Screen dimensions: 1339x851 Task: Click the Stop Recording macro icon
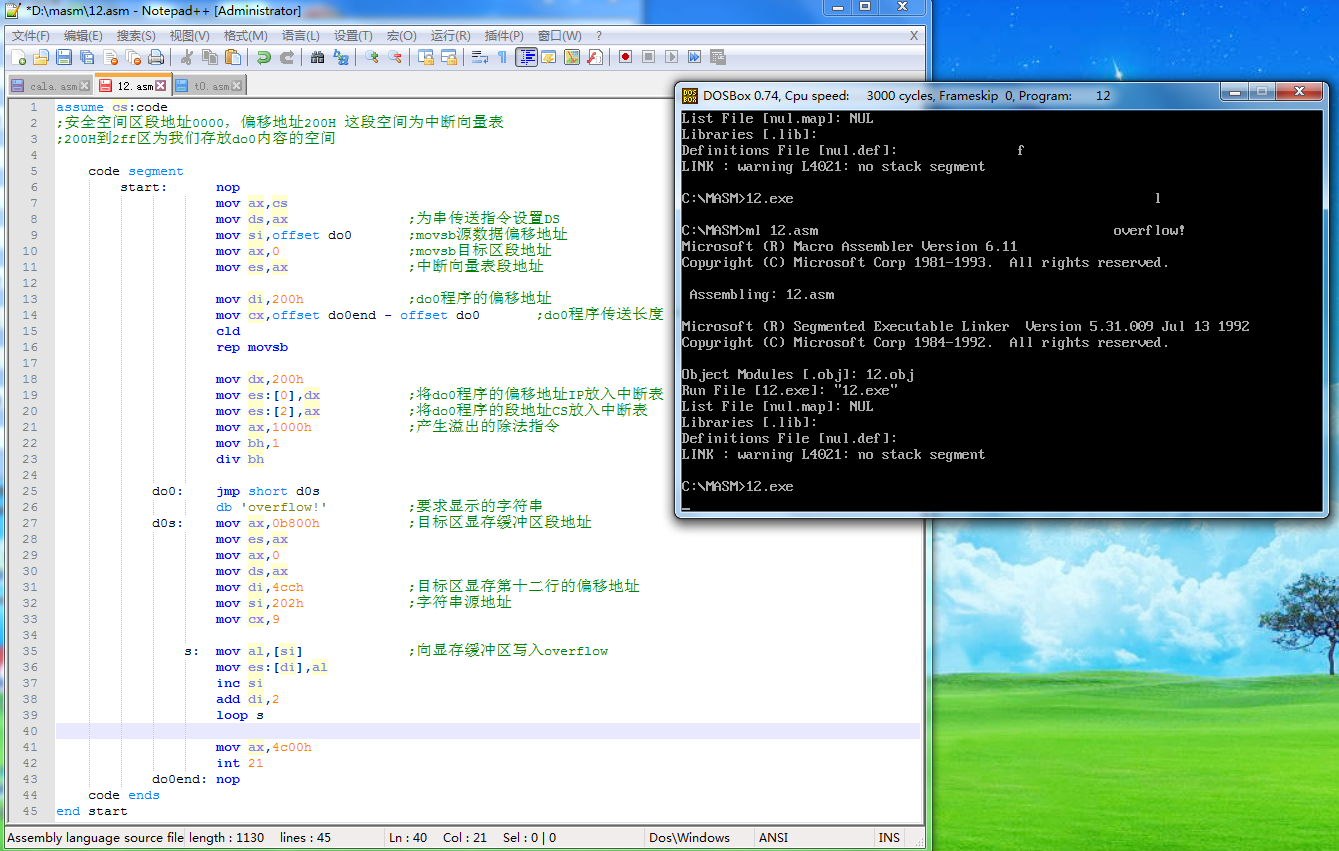point(648,57)
